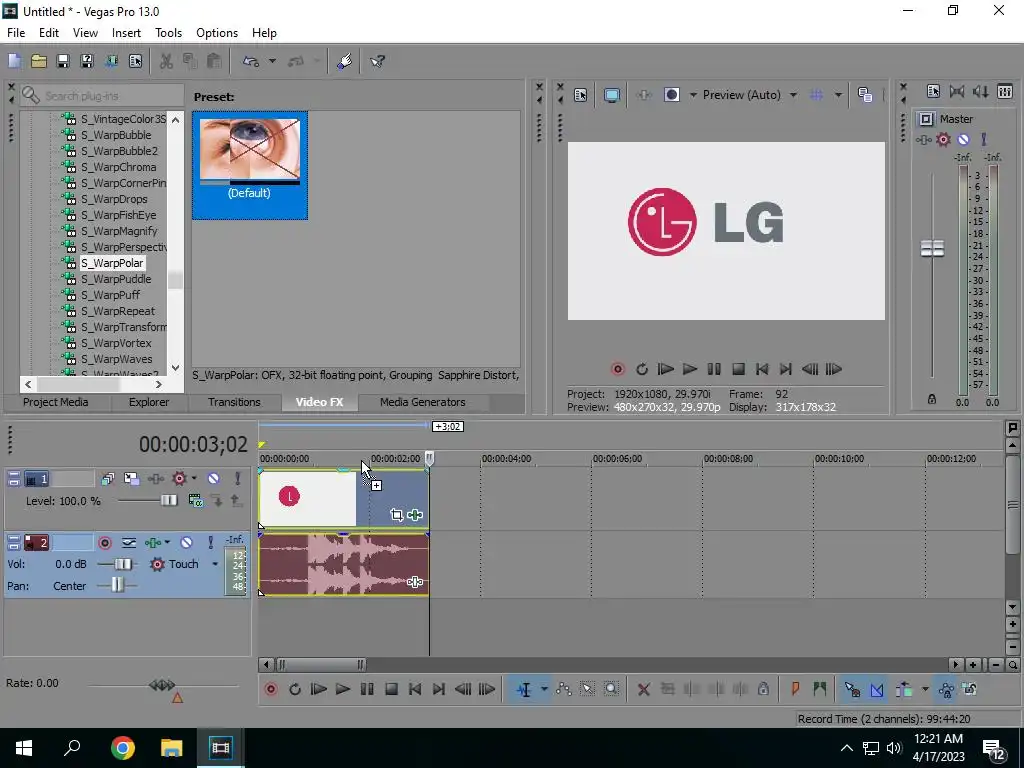
Task: Select the Selection edit tool
Action: pyautogui.click(x=587, y=689)
